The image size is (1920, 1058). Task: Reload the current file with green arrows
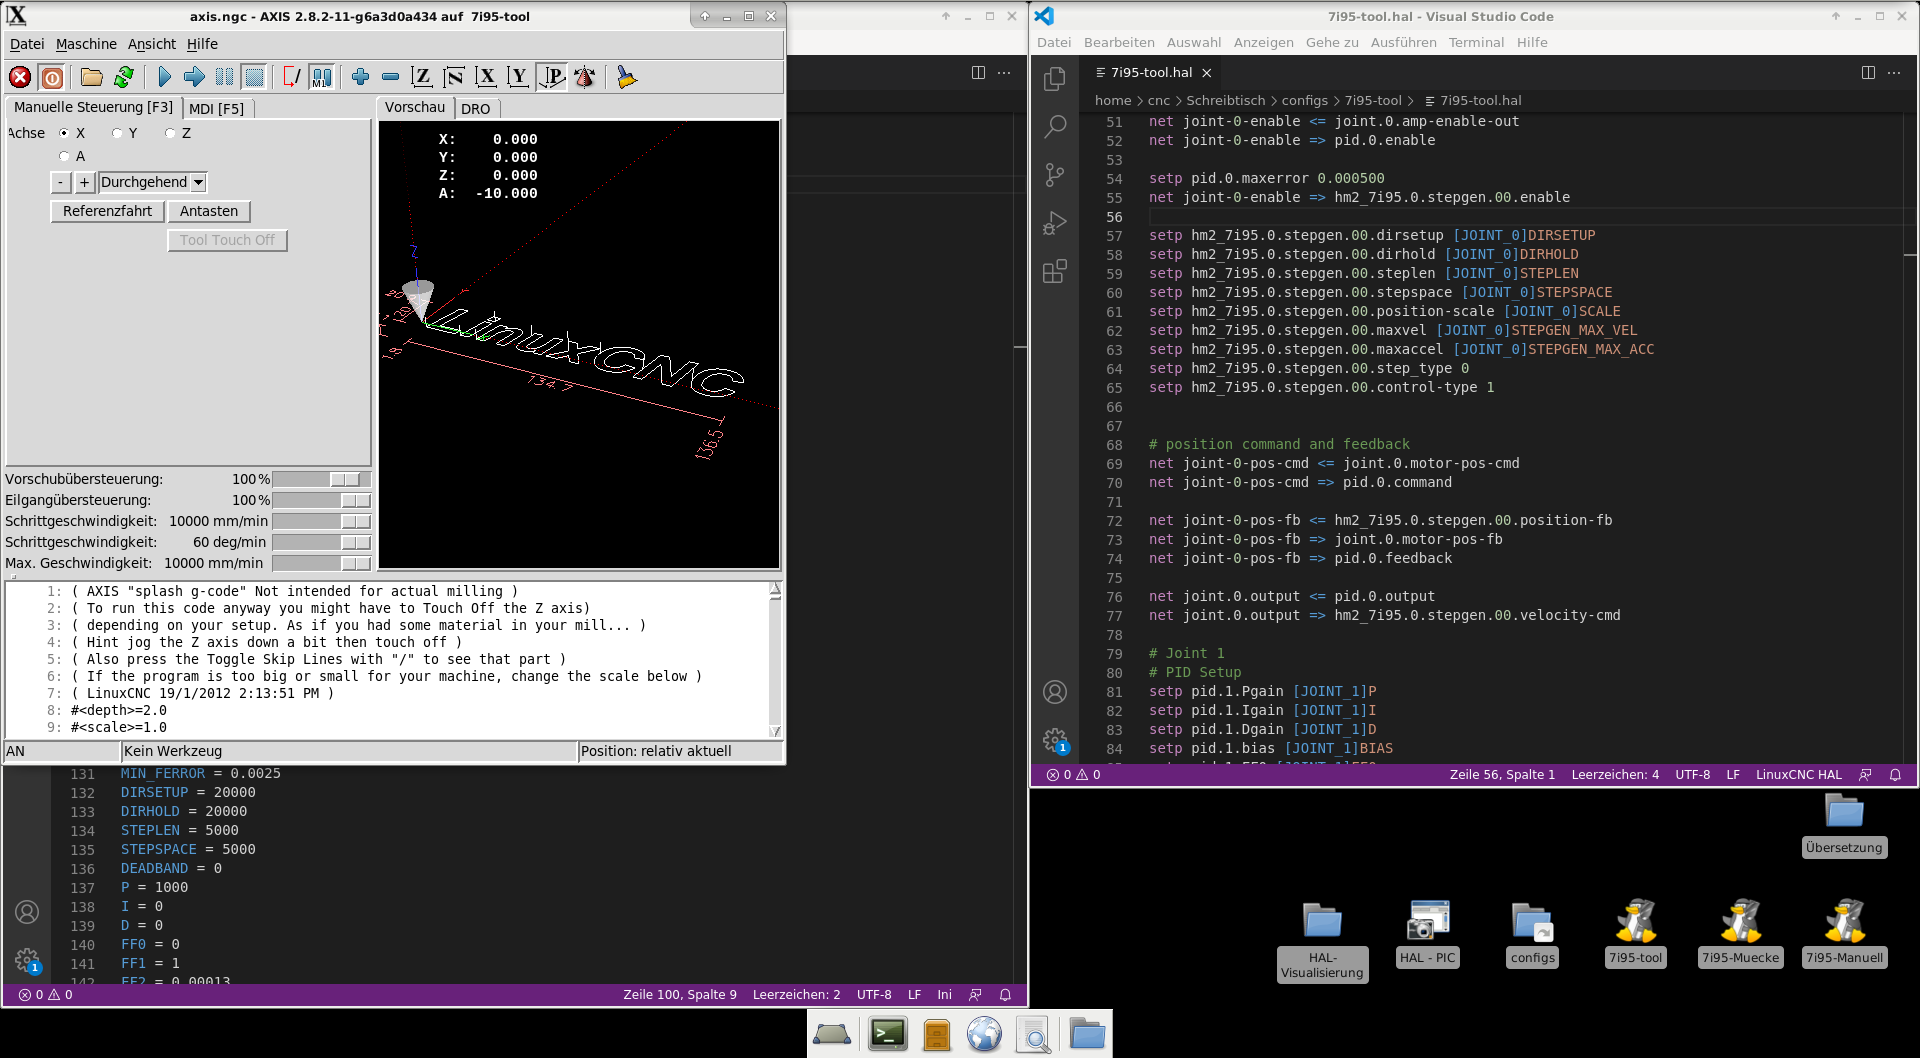click(124, 77)
